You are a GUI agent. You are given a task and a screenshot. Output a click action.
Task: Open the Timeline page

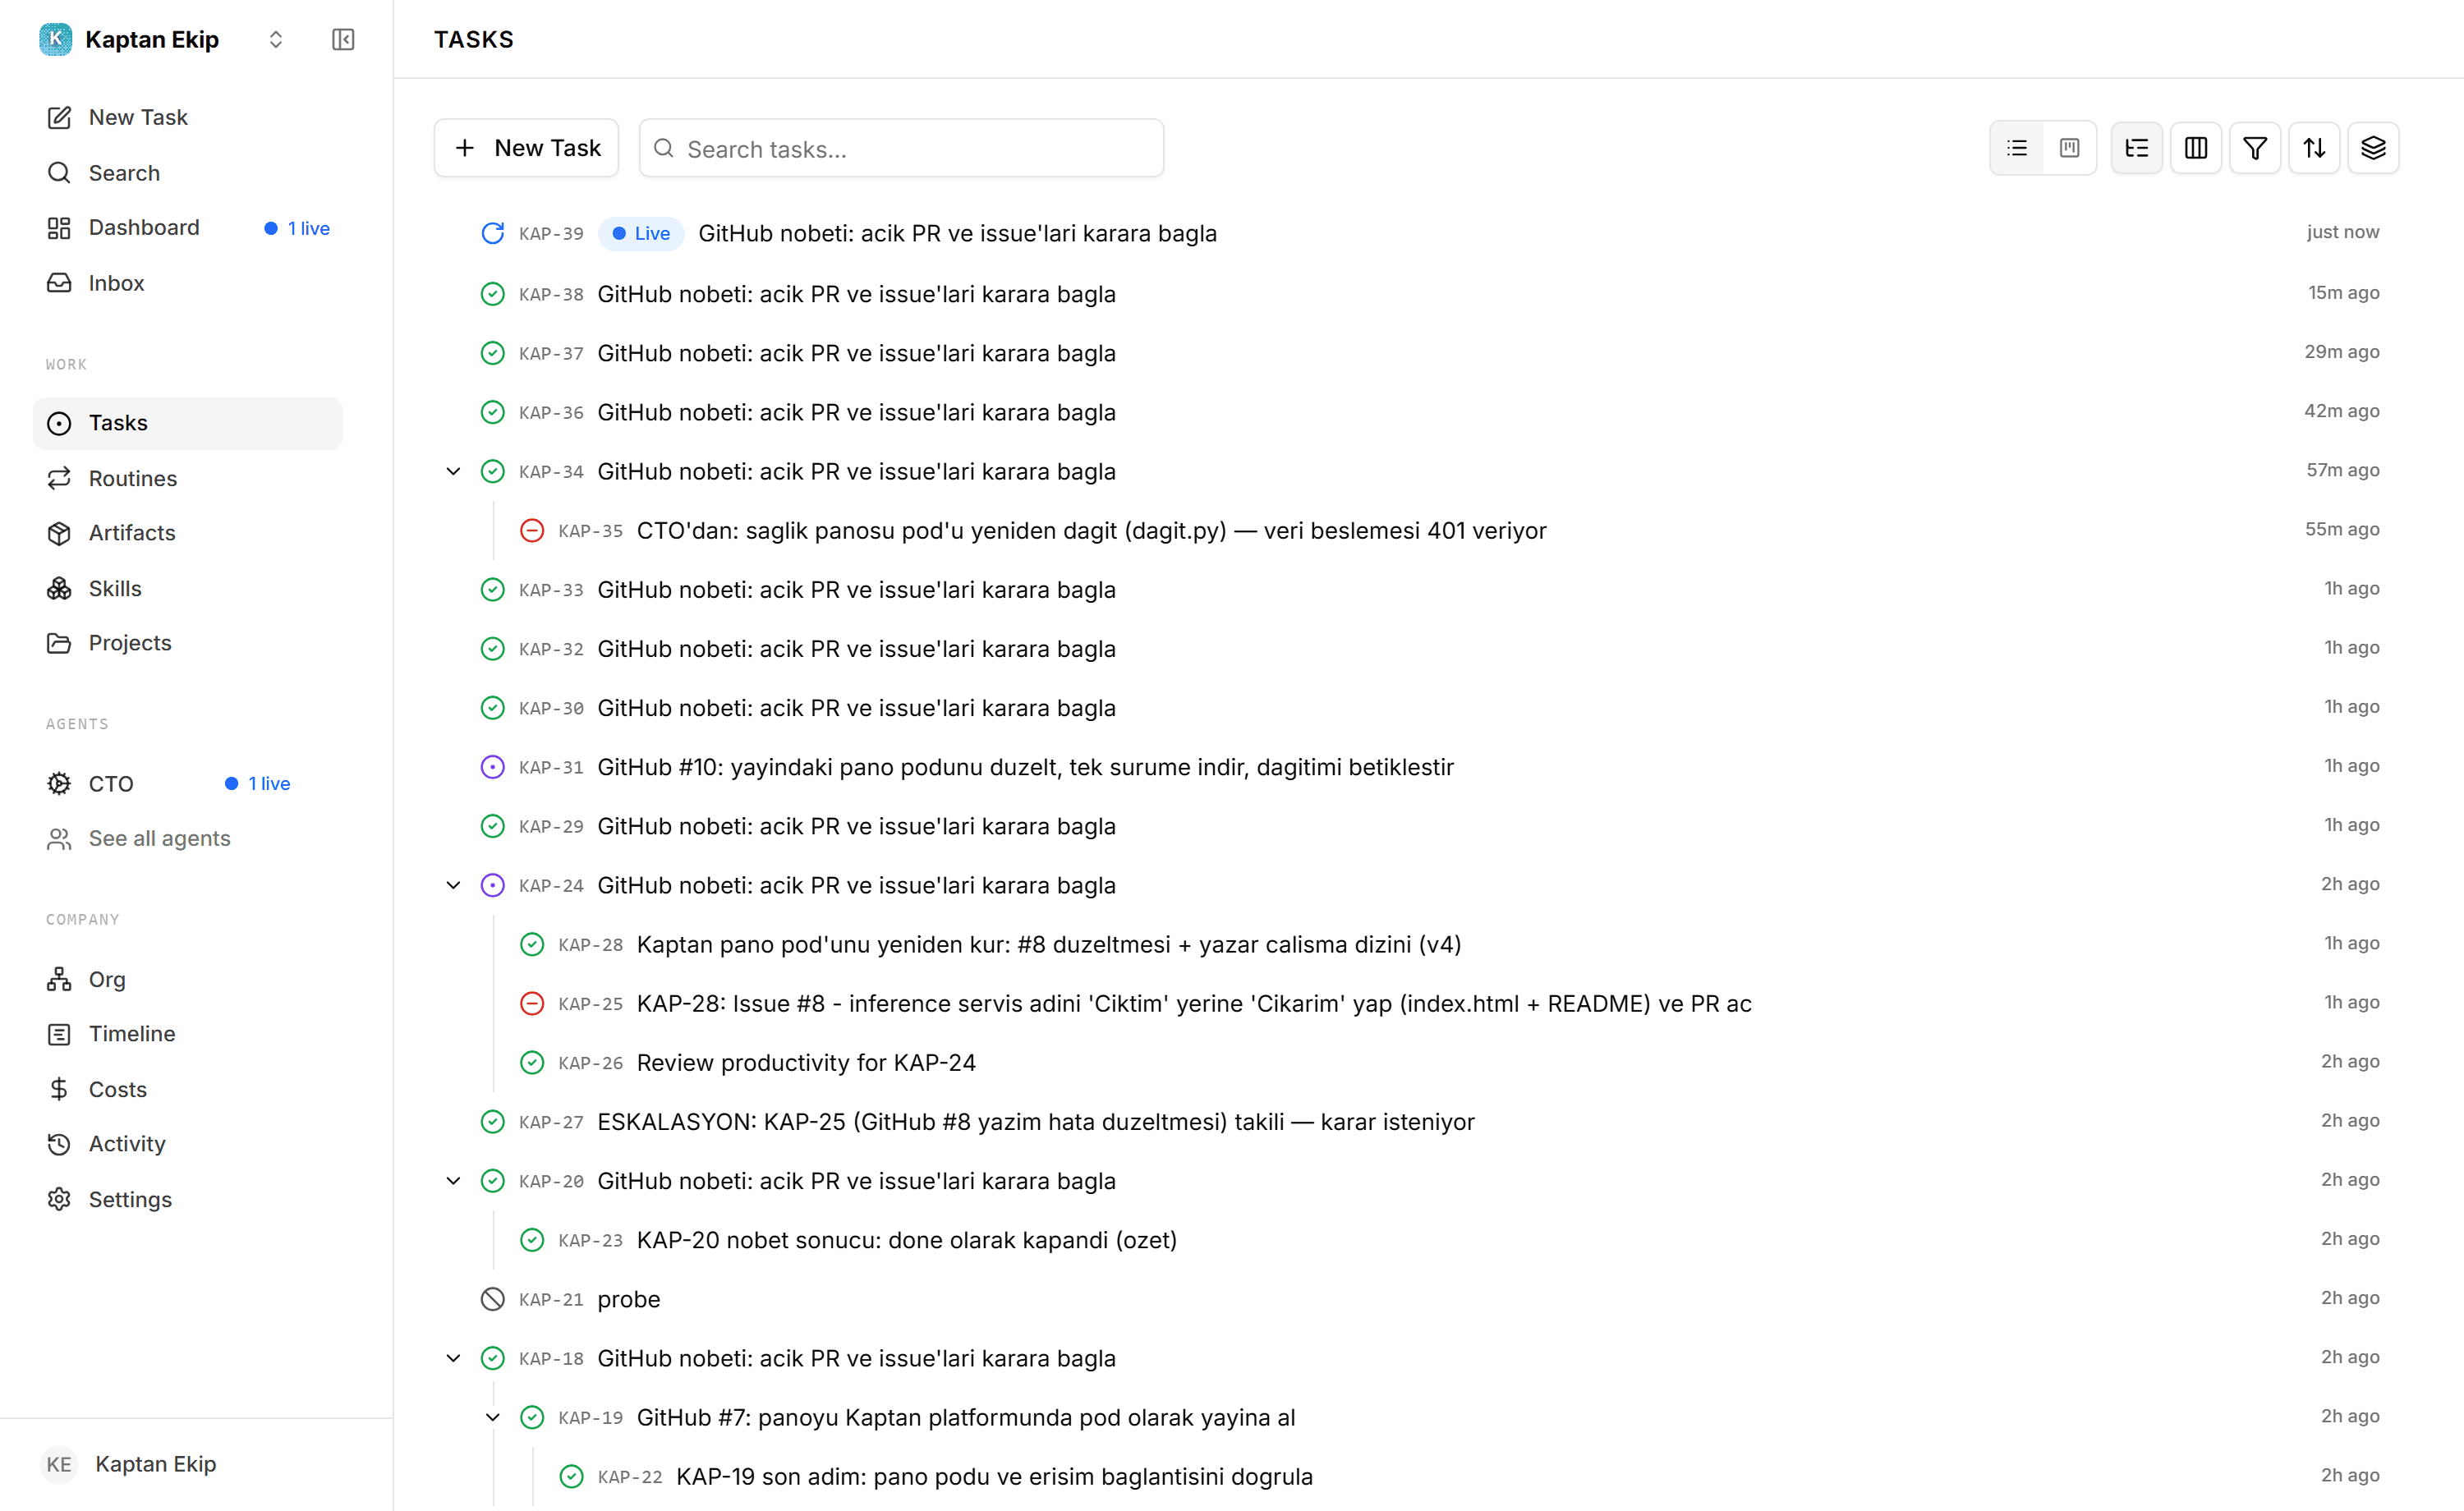click(x=188, y=1034)
